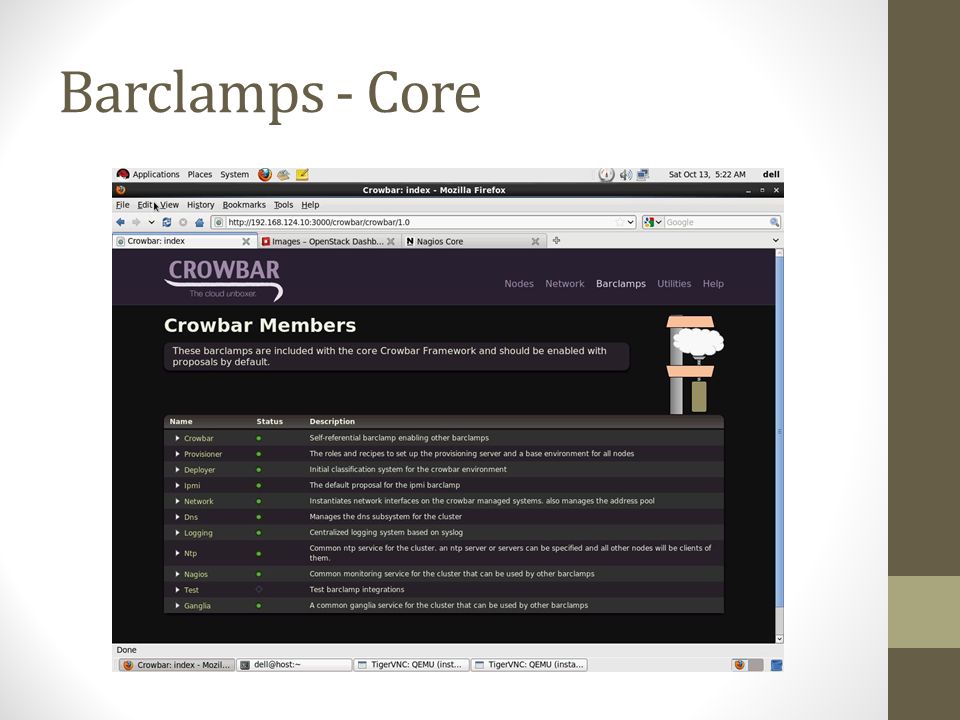Close the Images - OpenStack Dashboard tab
960x720 pixels.
point(391,241)
